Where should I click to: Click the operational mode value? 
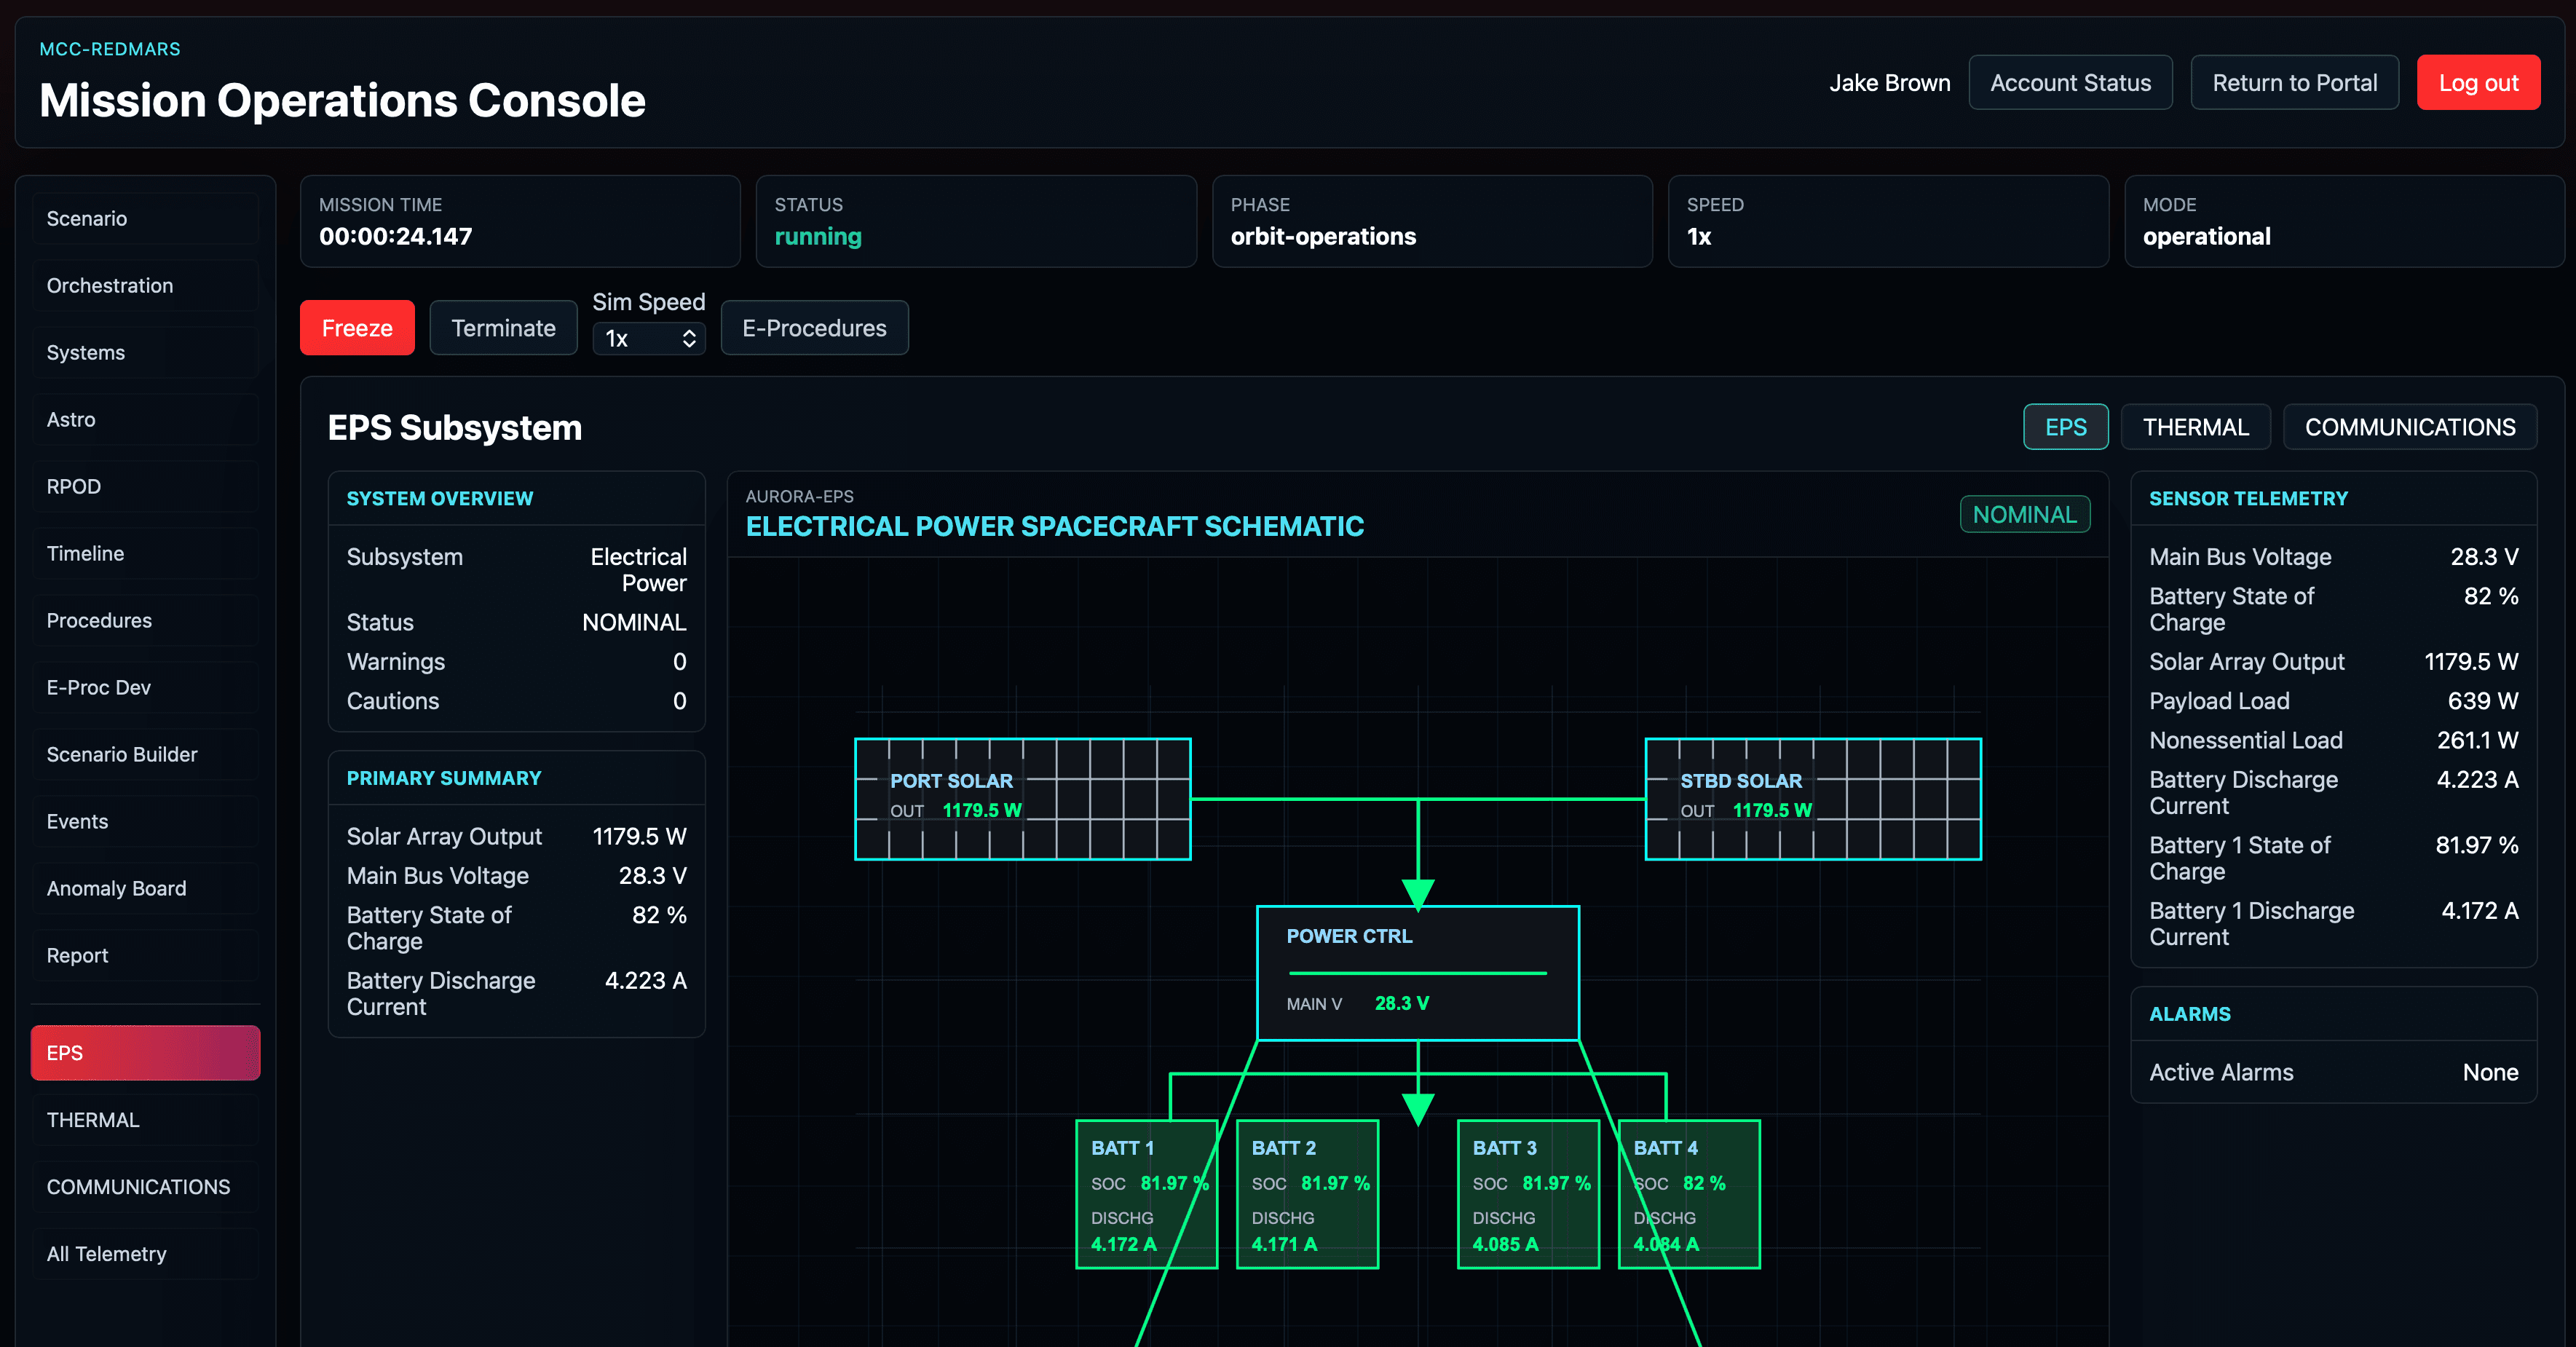pyautogui.click(x=2206, y=237)
